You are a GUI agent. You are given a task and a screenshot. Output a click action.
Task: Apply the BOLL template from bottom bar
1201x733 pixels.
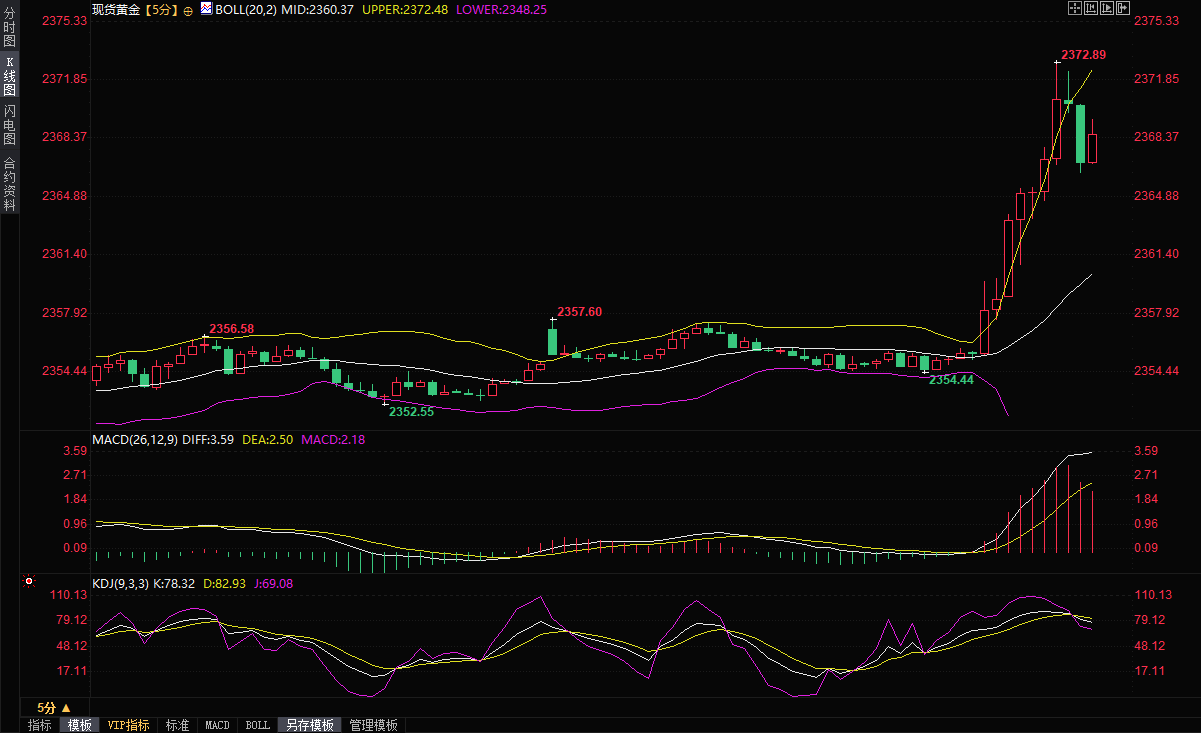[x=257, y=725]
